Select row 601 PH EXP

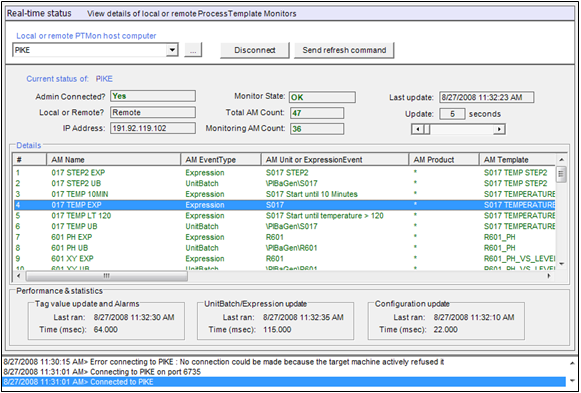coord(285,237)
